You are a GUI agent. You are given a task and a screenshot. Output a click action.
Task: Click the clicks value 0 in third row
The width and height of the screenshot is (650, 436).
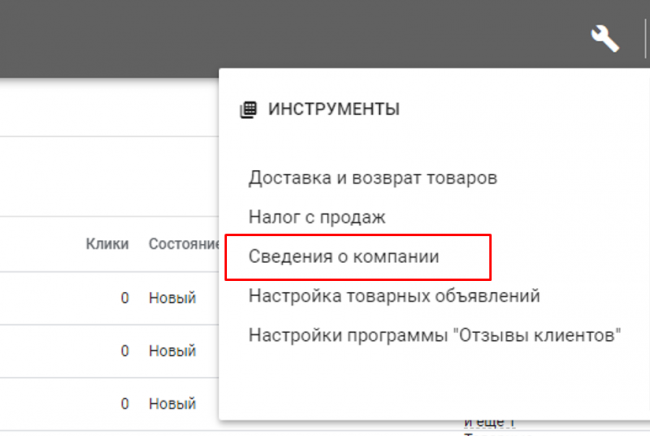(x=125, y=404)
